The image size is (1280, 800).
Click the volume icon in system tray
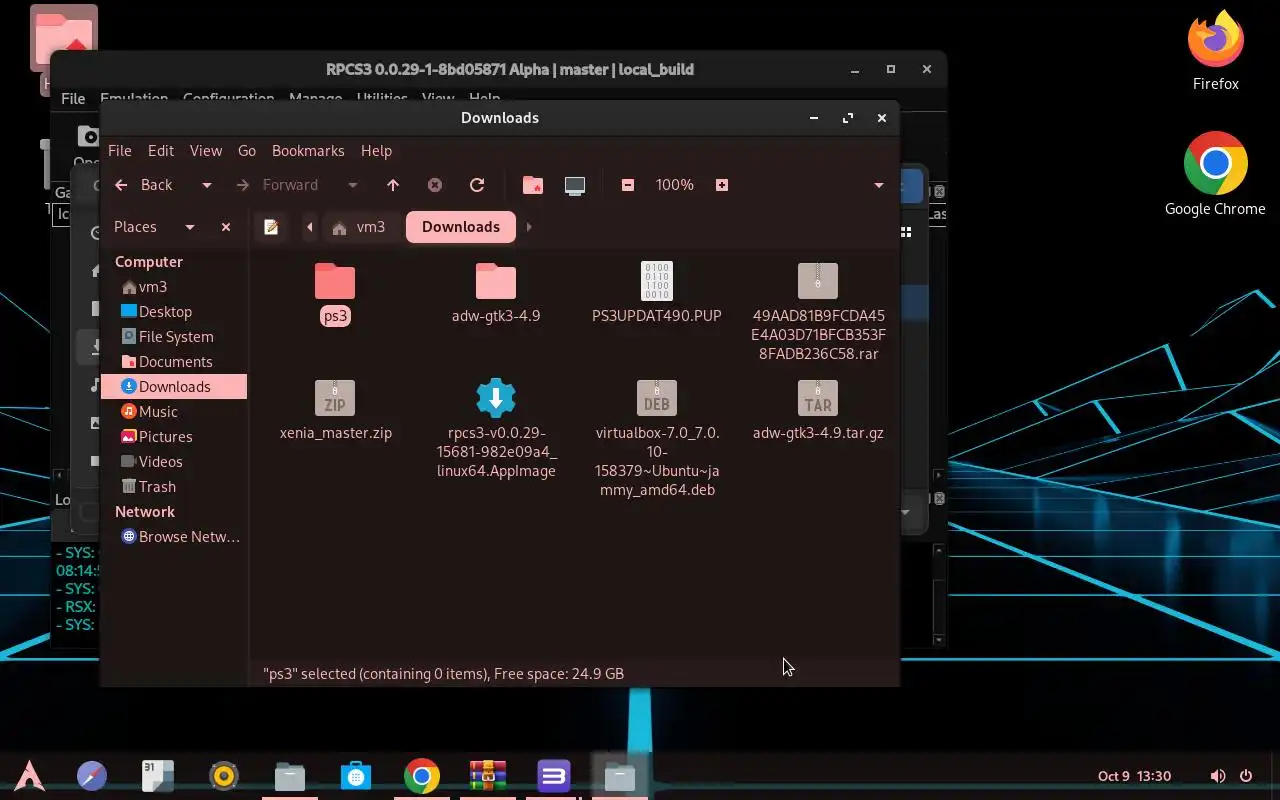click(1217, 776)
